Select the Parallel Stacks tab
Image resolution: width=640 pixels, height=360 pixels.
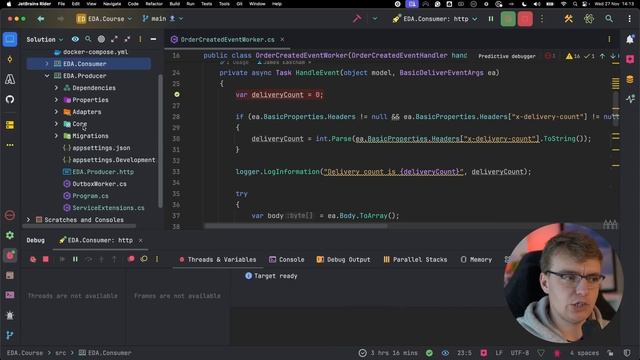click(415, 260)
